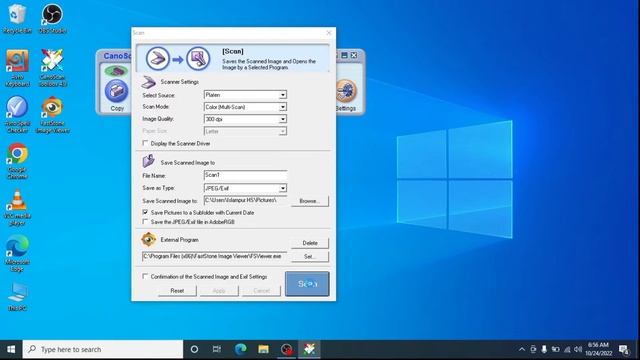Click the taskbar search box
The width and height of the screenshot is (640, 360).
[x=103, y=349]
